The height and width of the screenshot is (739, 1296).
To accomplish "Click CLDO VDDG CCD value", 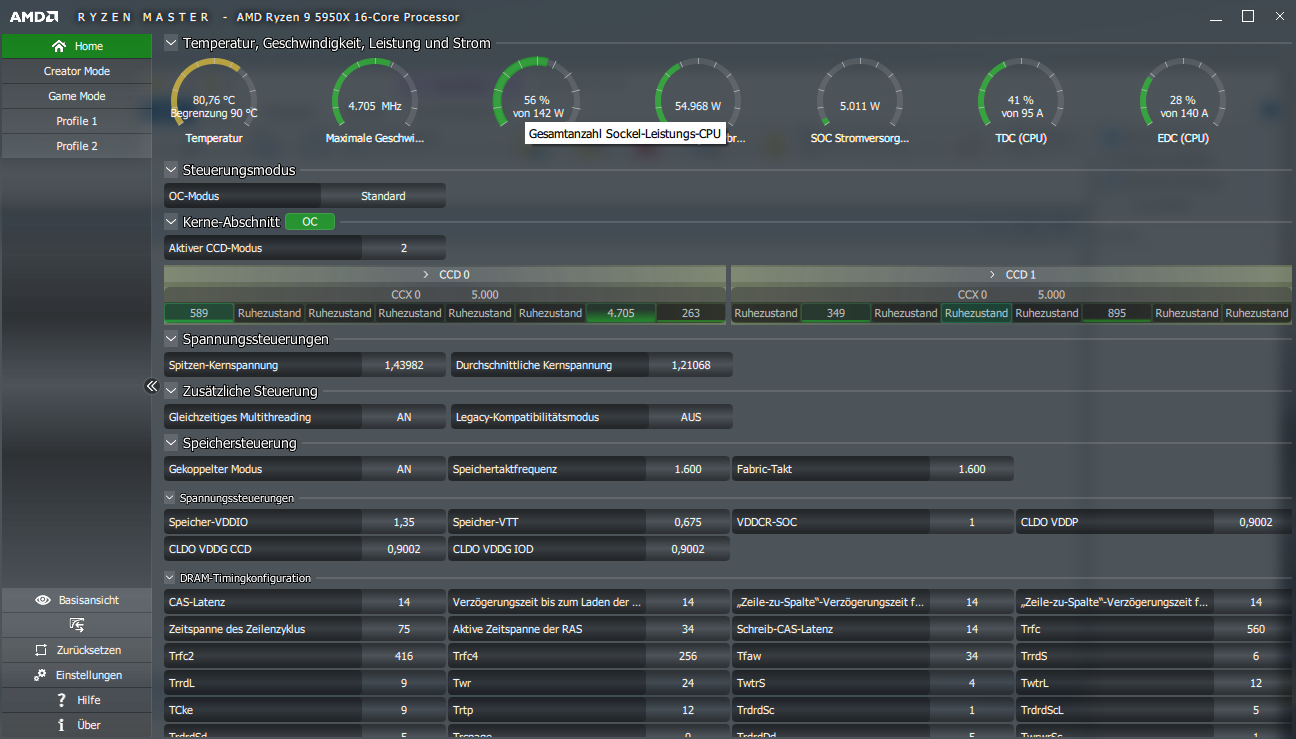I will [x=404, y=549].
